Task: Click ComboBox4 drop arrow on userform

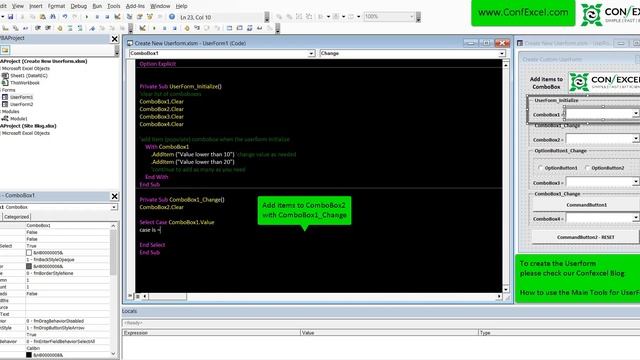Action: pyautogui.click(x=636, y=218)
